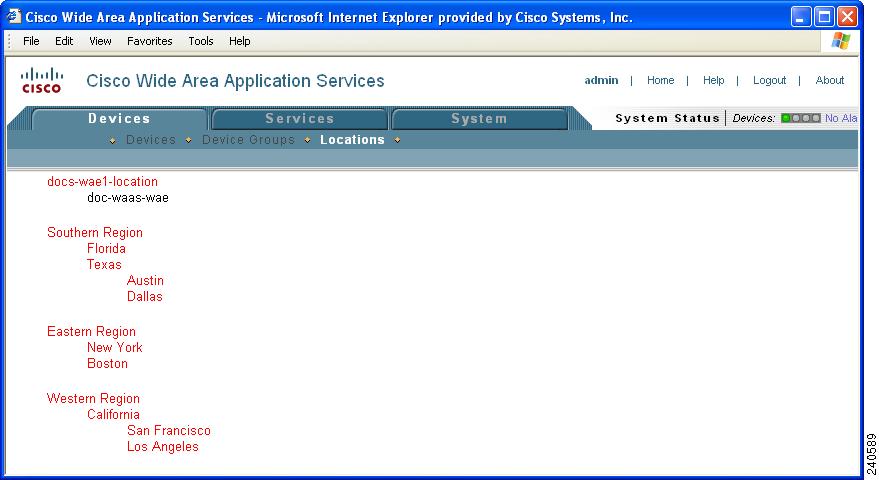The width and height of the screenshot is (879, 480).
Task: Close the Internet Explorer window
Action: point(848,17)
